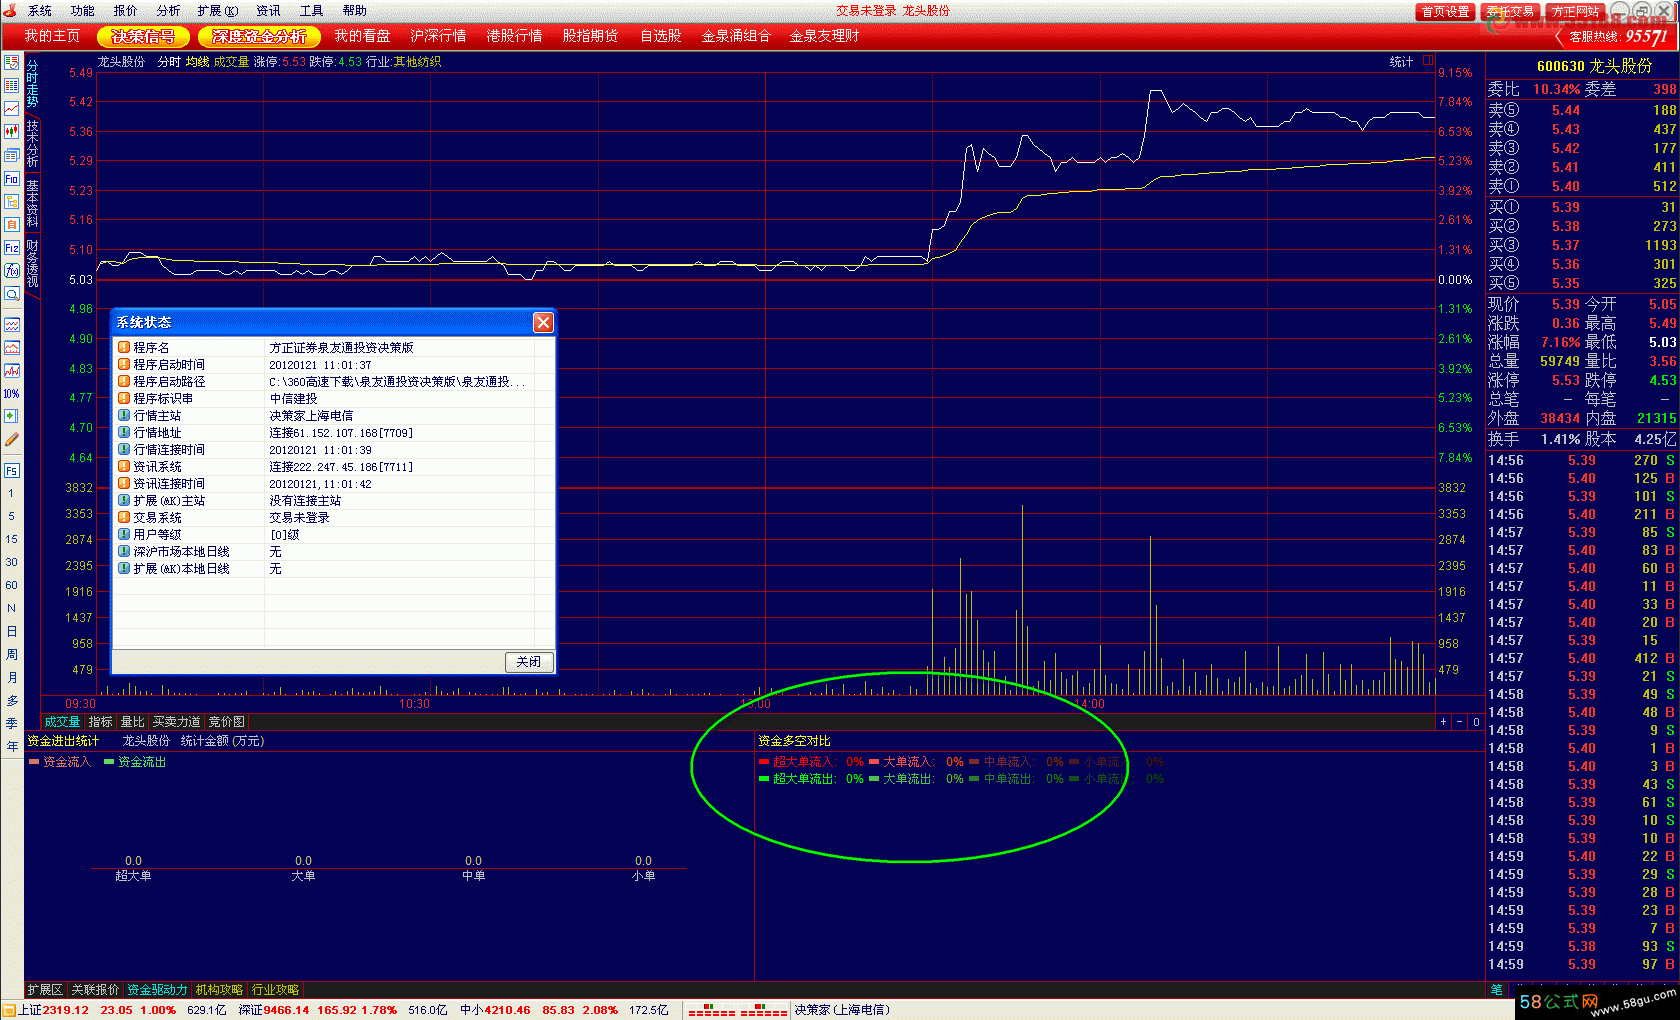The image size is (1680, 1020).
Task: Click the plus zoom button below chart
Action: (x=1443, y=722)
